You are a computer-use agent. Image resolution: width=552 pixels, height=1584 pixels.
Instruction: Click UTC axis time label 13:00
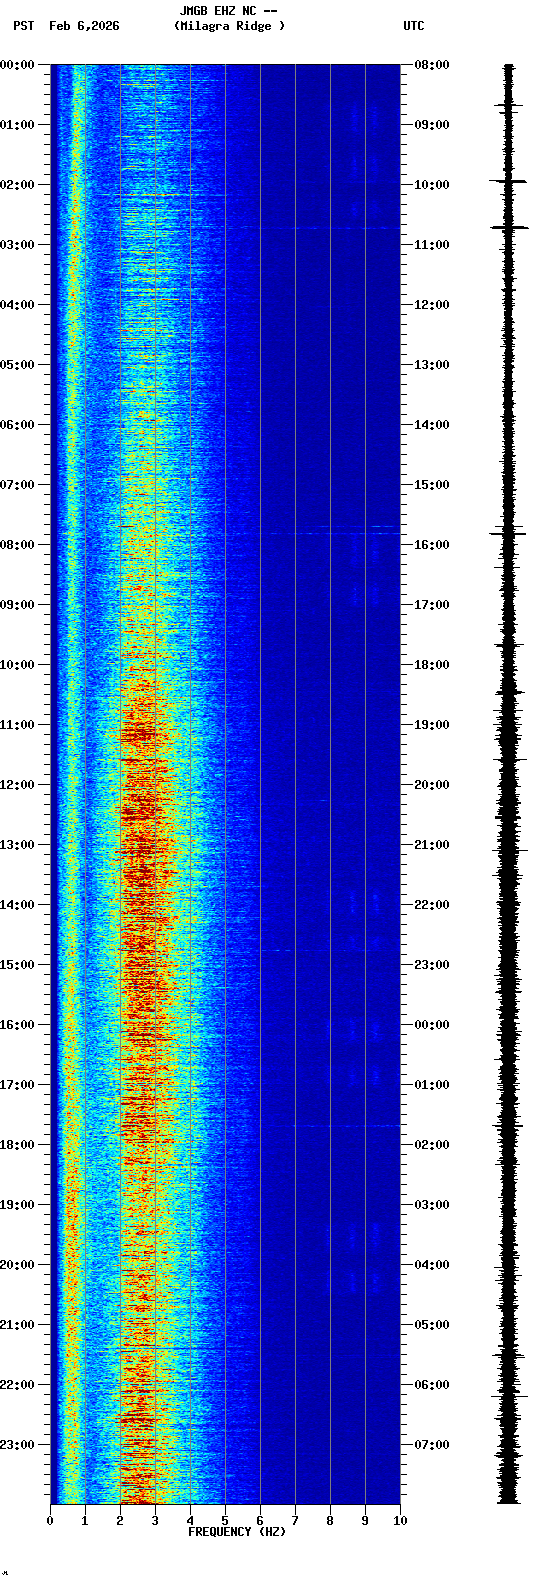click(x=432, y=365)
